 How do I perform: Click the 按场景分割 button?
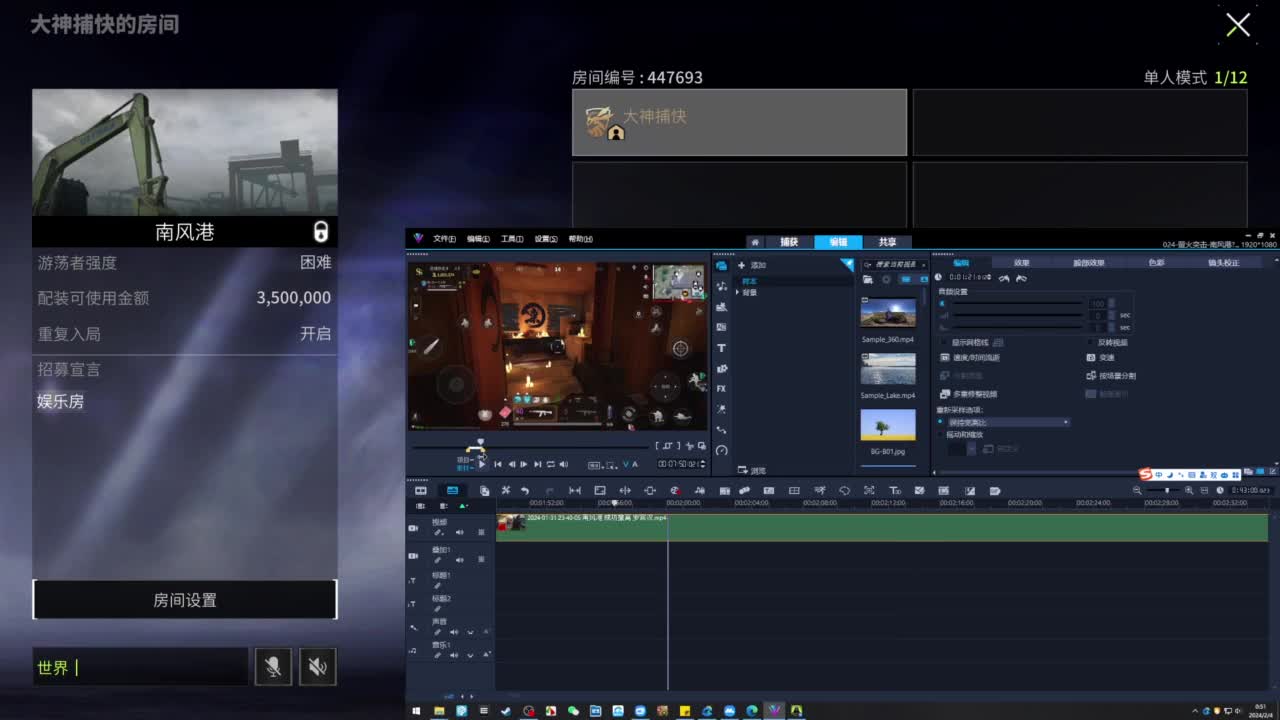point(1111,376)
